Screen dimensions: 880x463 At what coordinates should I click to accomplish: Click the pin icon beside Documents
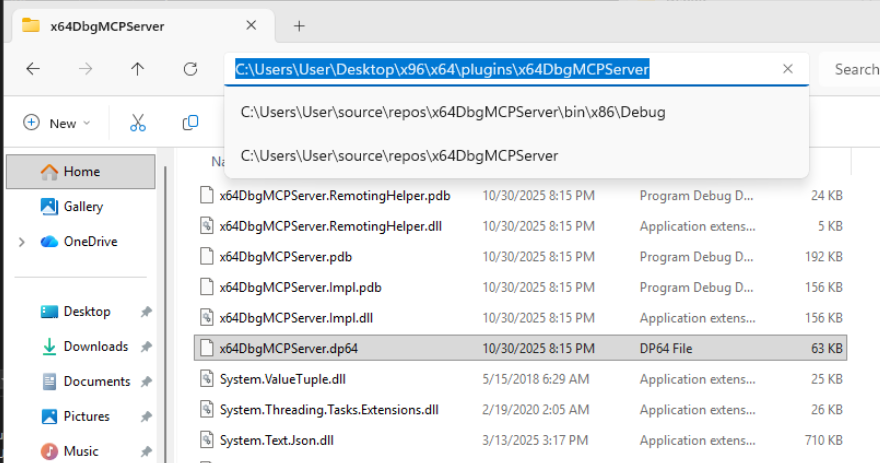146,382
